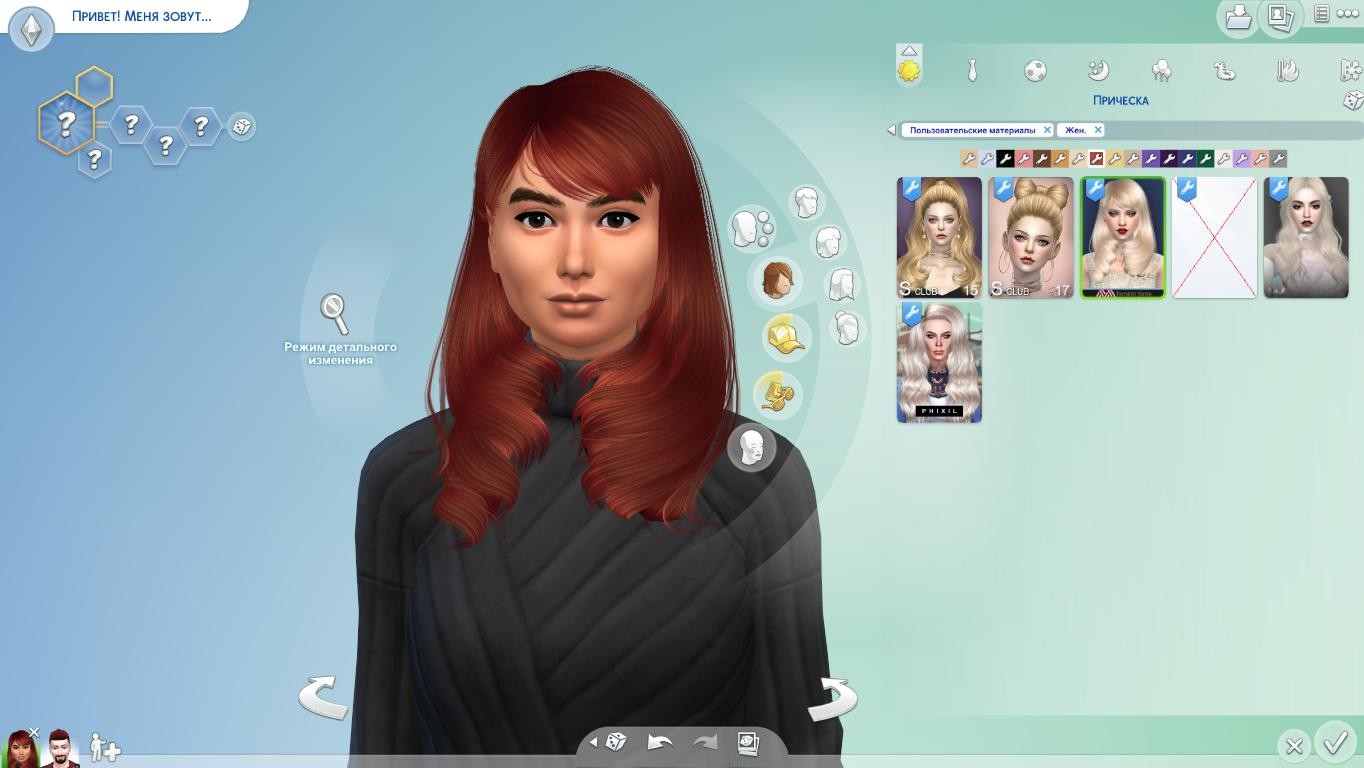Collapse outfit list with up arrow

909,50
